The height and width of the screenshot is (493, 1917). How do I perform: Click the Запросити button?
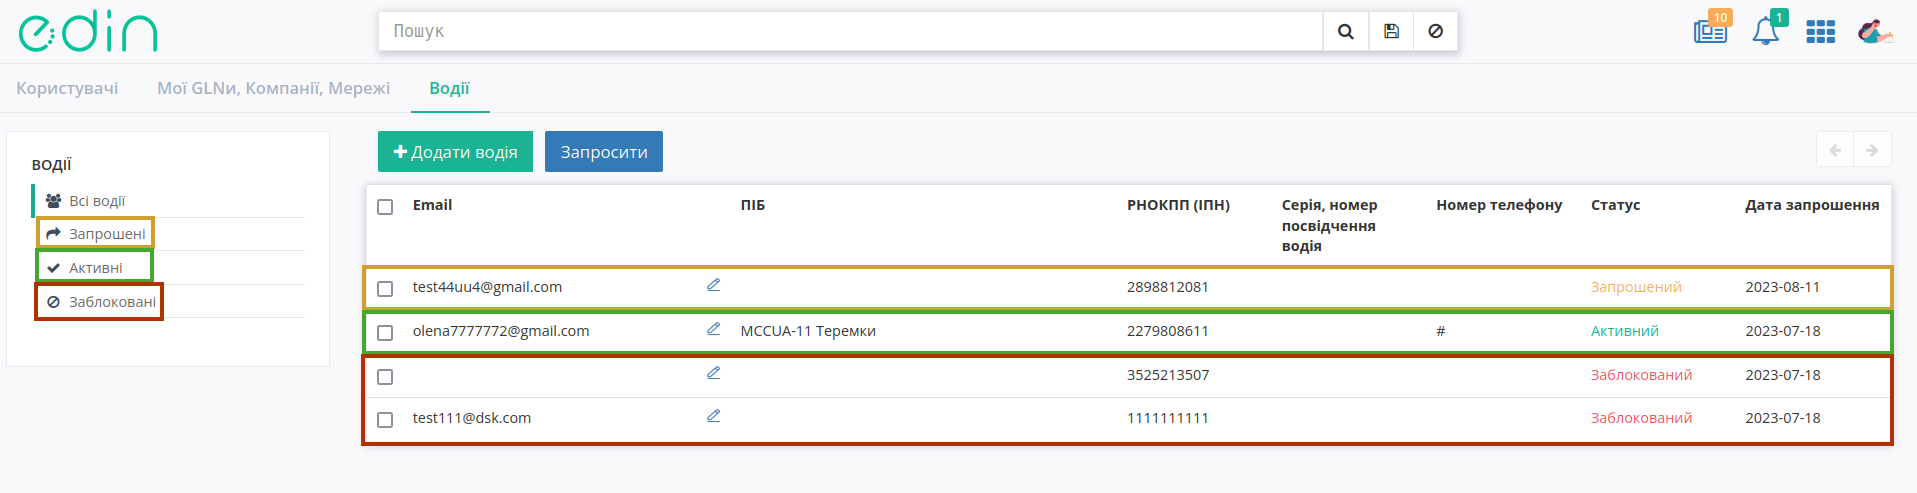point(604,152)
